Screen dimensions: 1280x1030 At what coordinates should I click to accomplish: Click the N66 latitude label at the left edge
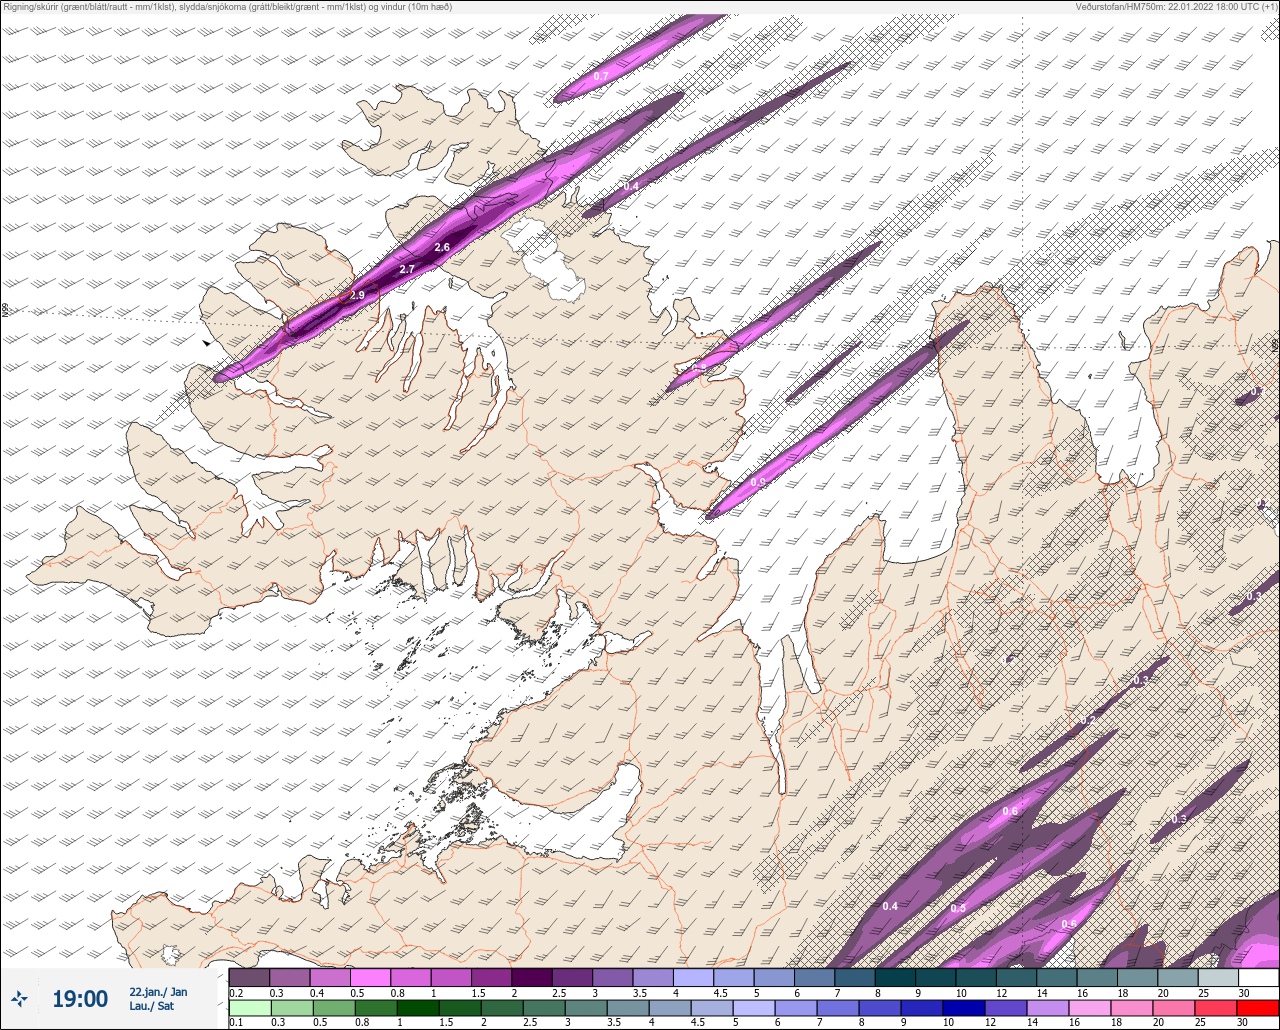click(5, 311)
